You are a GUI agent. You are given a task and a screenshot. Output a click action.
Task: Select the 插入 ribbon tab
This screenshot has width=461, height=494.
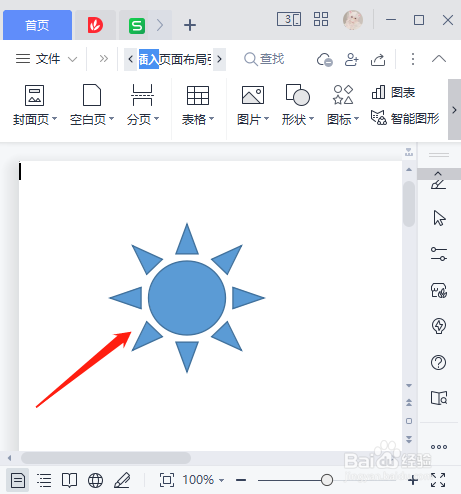tap(148, 59)
